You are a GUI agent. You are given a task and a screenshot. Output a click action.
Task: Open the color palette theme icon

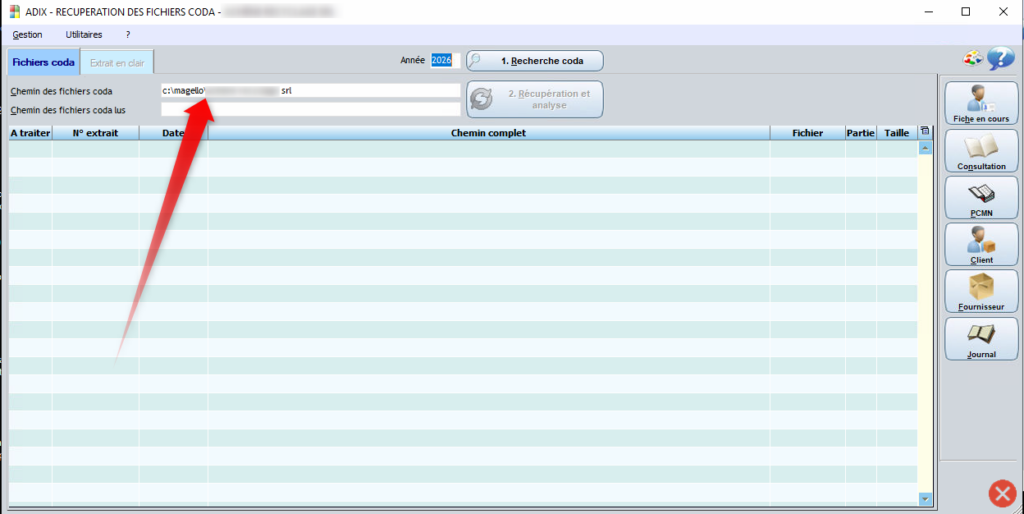pos(971,59)
